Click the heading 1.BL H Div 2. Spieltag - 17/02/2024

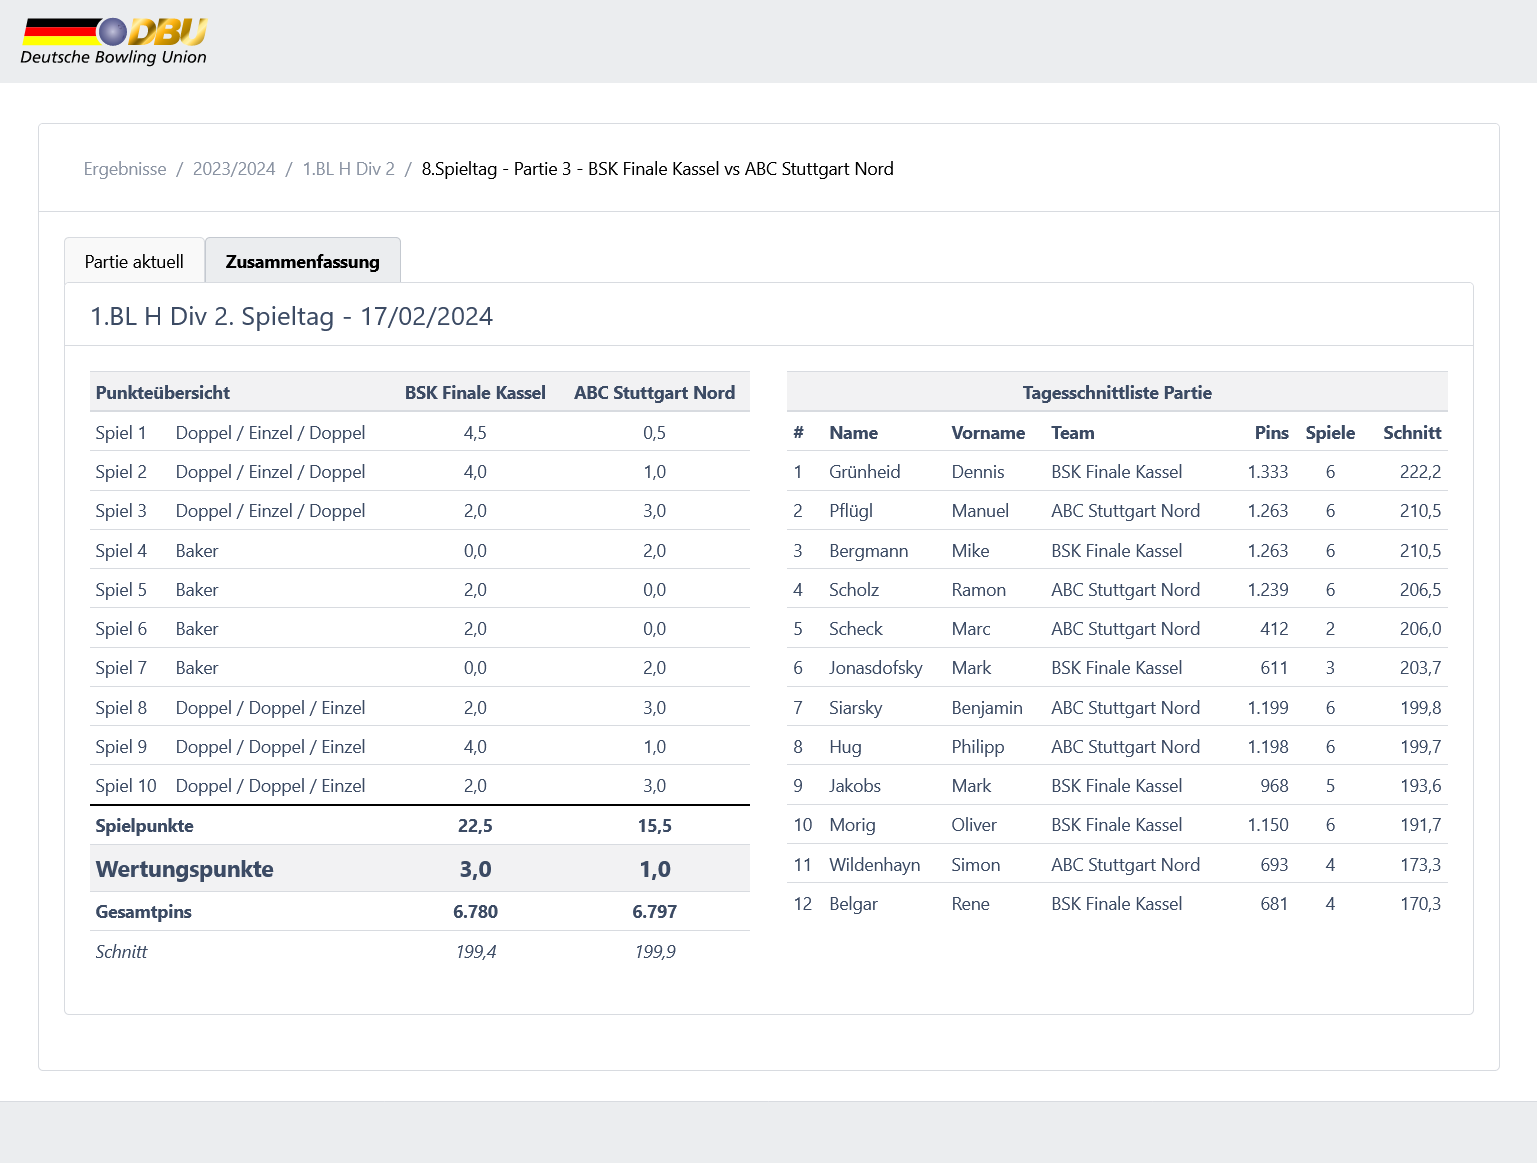(292, 316)
